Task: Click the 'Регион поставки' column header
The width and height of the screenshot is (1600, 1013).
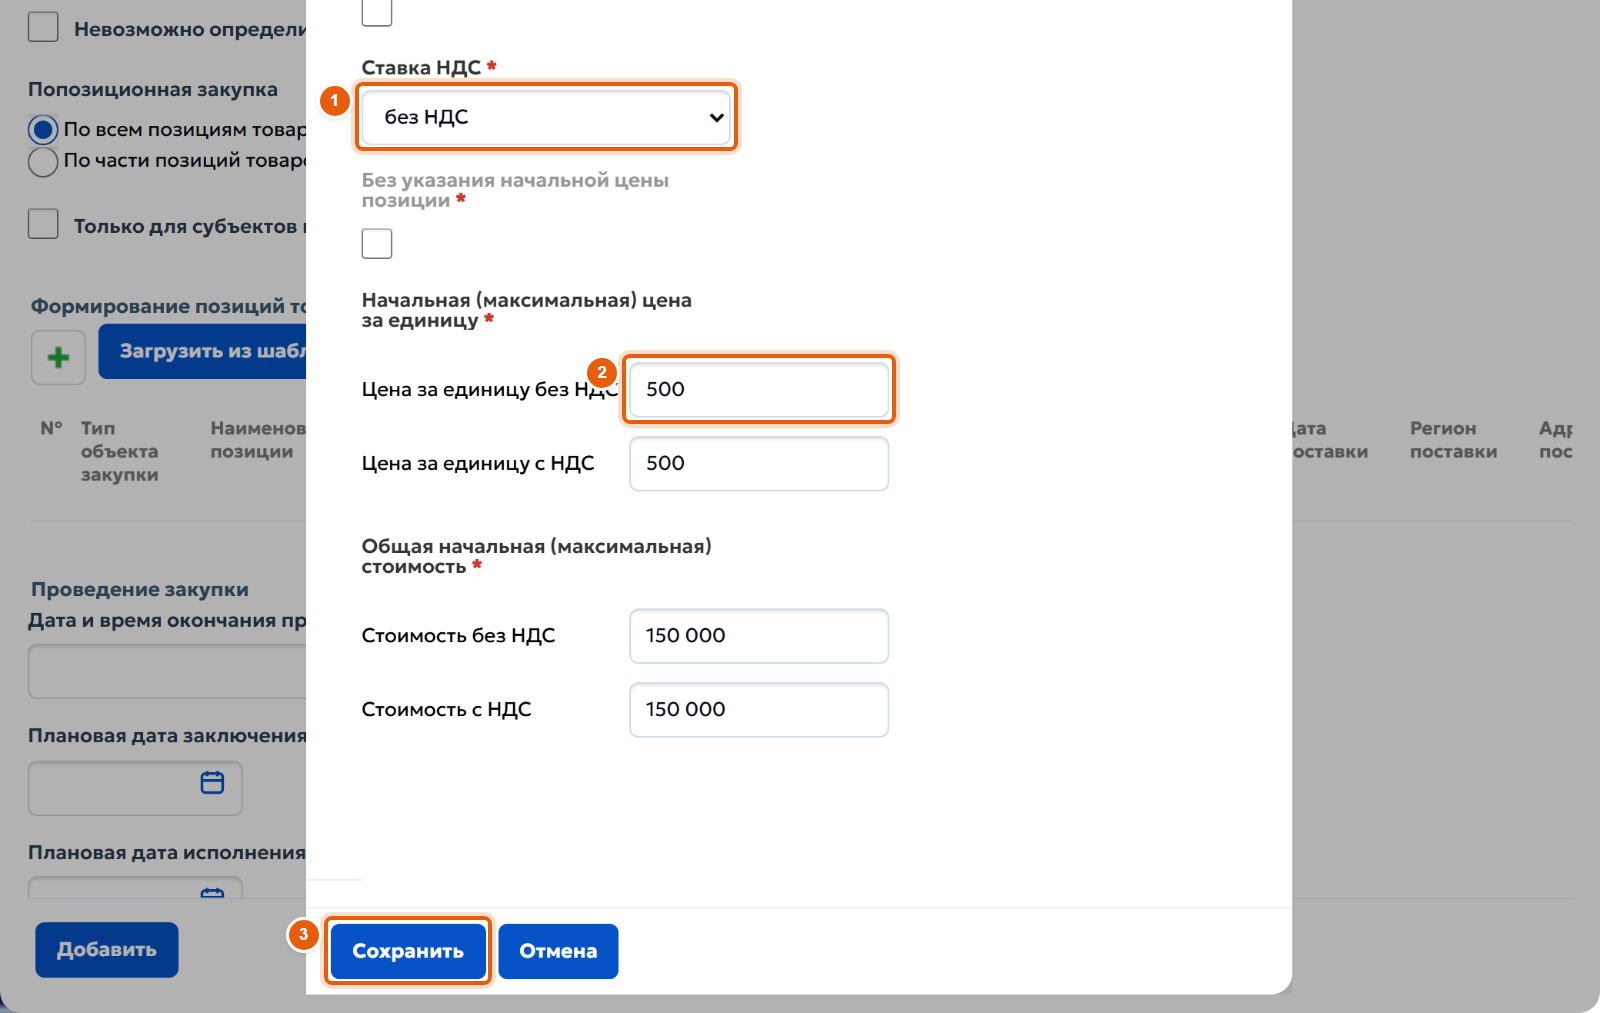Action: pos(1453,440)
